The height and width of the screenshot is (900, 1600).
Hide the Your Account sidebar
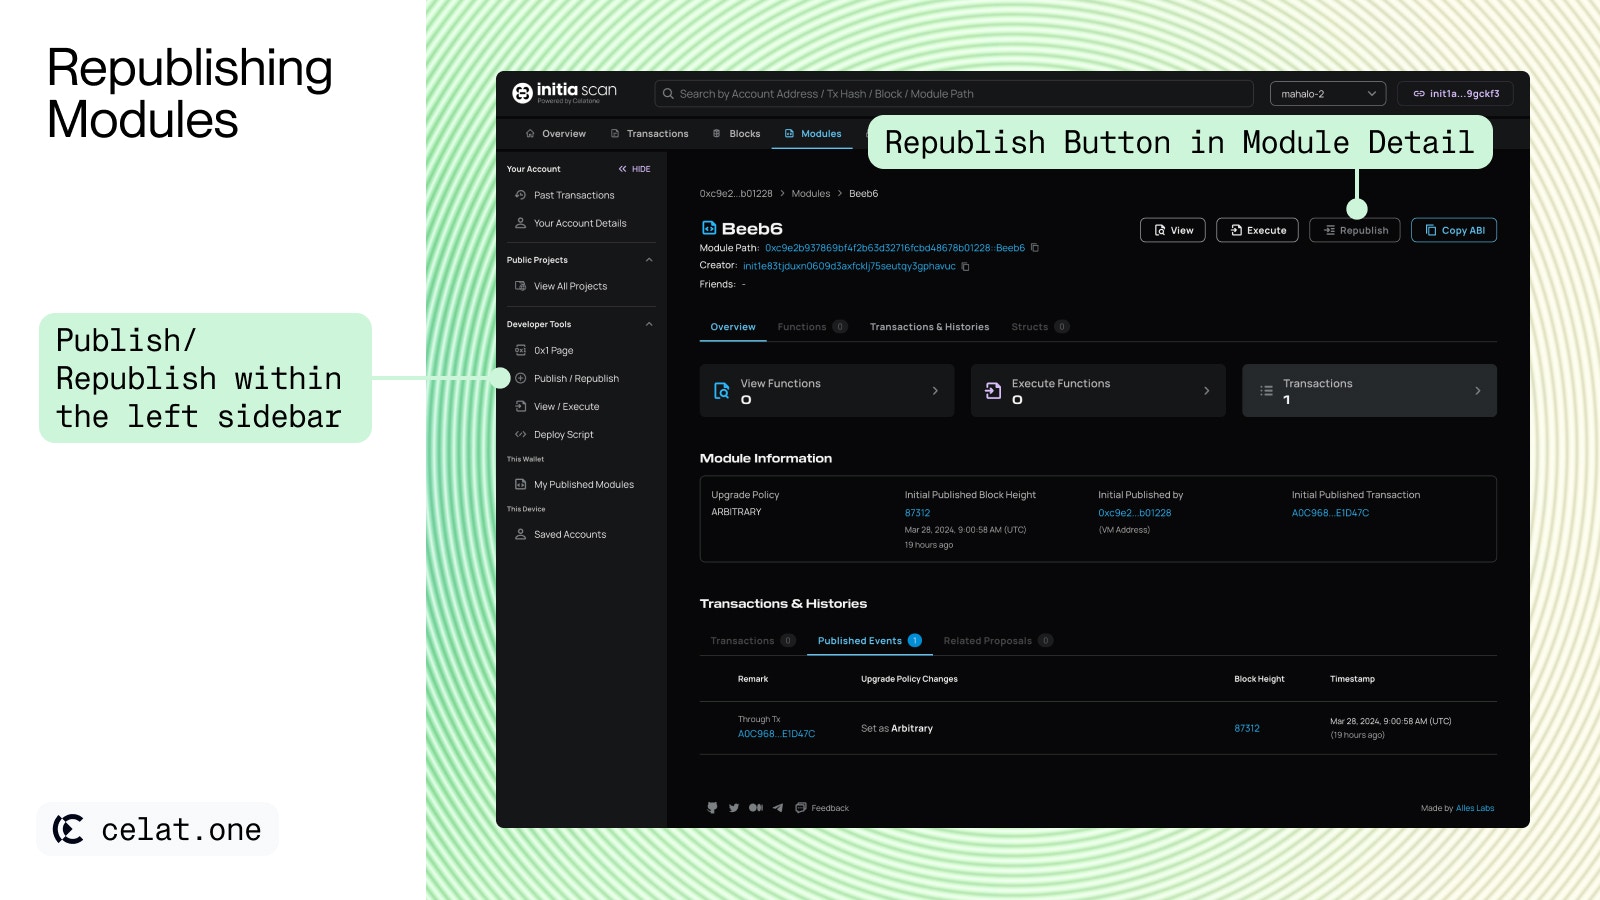pyautogui.click(x=634, y=169)
